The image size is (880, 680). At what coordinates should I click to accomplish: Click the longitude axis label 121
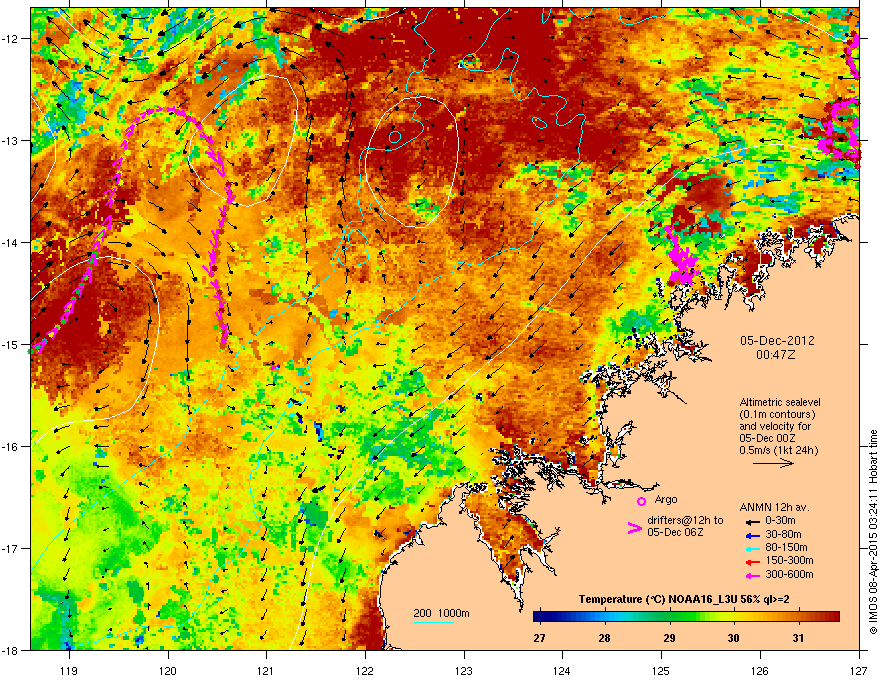266,670
